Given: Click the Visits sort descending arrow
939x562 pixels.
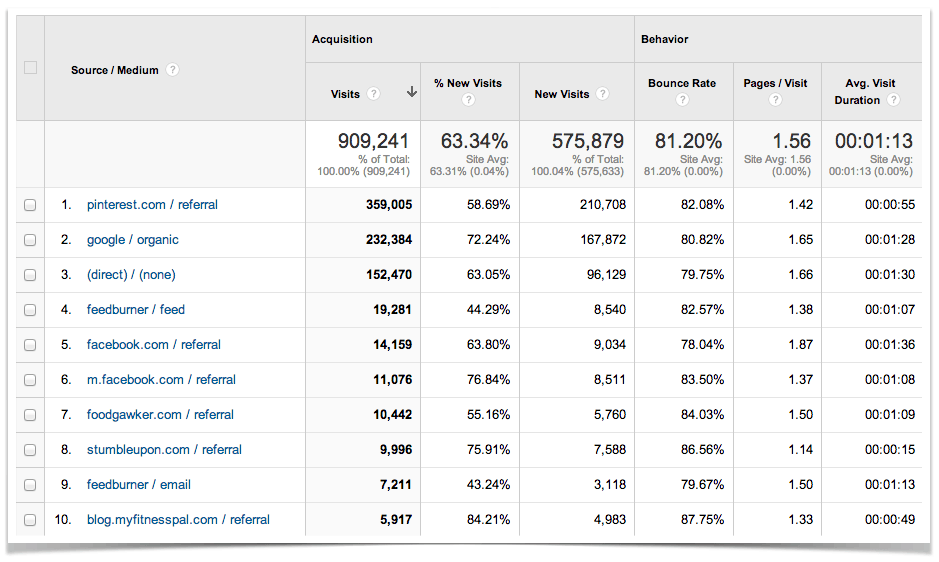Looking at the screenshot, I should 411,93.
